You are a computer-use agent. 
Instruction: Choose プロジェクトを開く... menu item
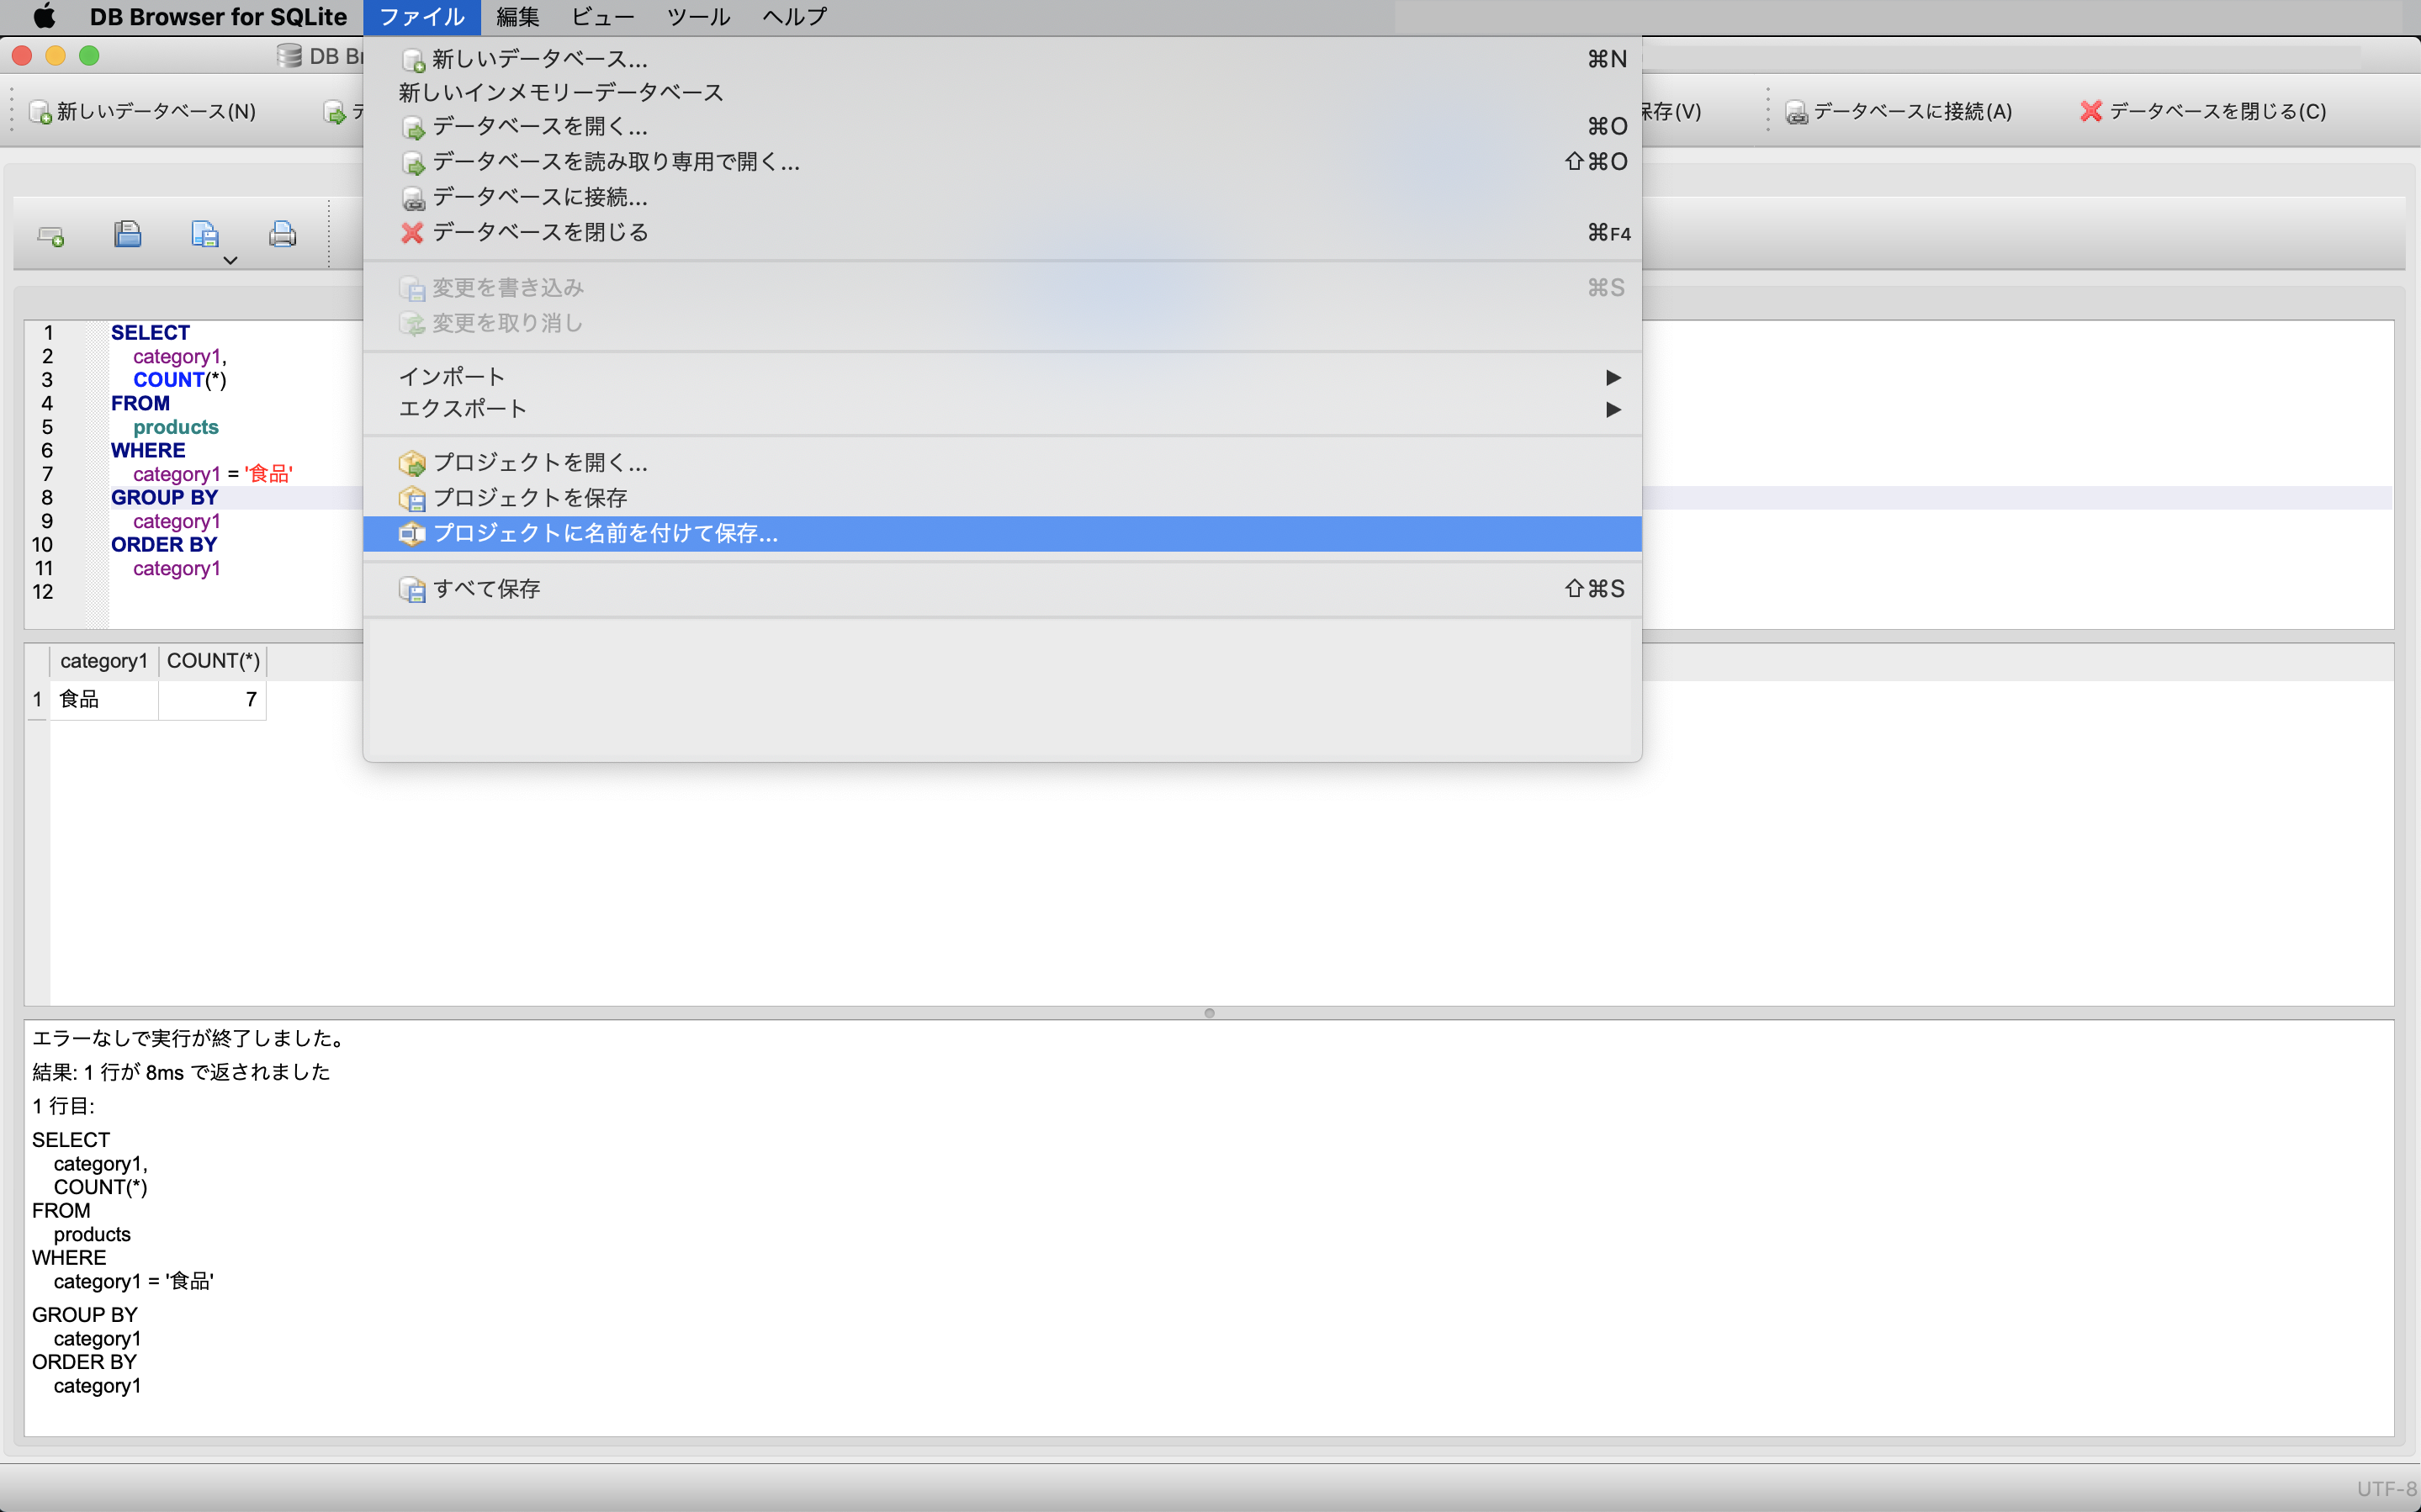coord(1002,463)
